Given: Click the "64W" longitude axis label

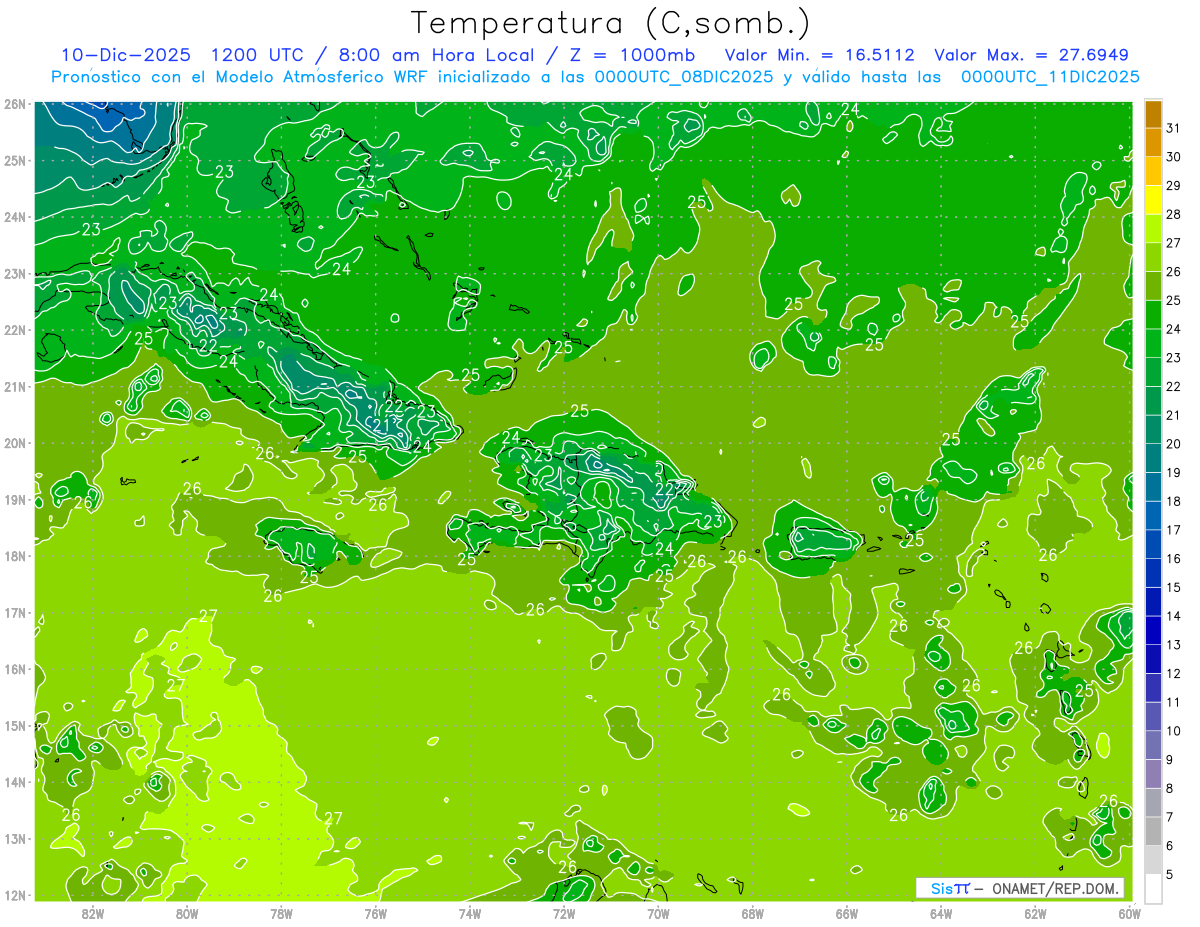Looking at the screenshot, I should click(941, 913).
